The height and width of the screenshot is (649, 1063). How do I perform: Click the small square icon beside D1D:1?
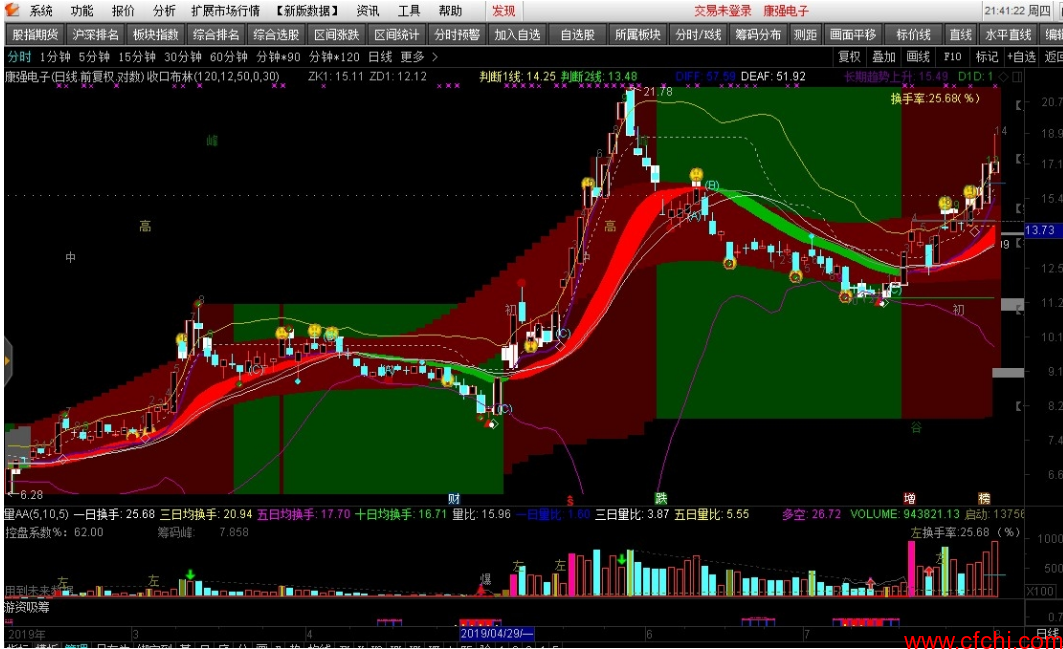[x=1016, y=77]
